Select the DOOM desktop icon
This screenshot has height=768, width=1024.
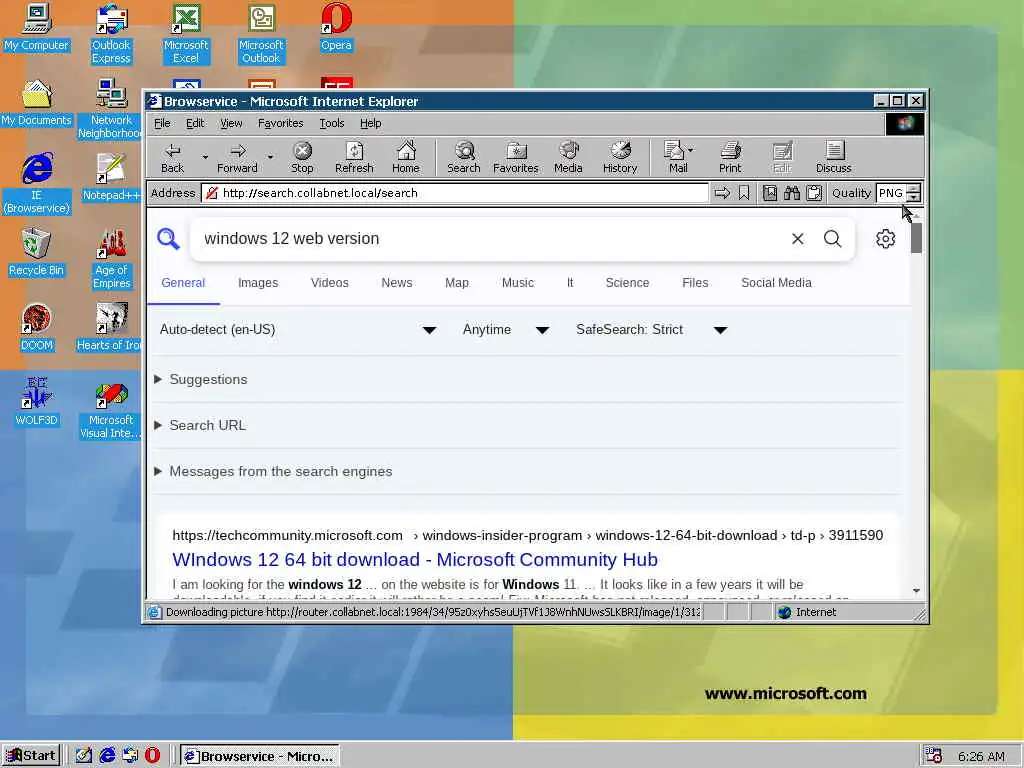click(x=37, y=327)
